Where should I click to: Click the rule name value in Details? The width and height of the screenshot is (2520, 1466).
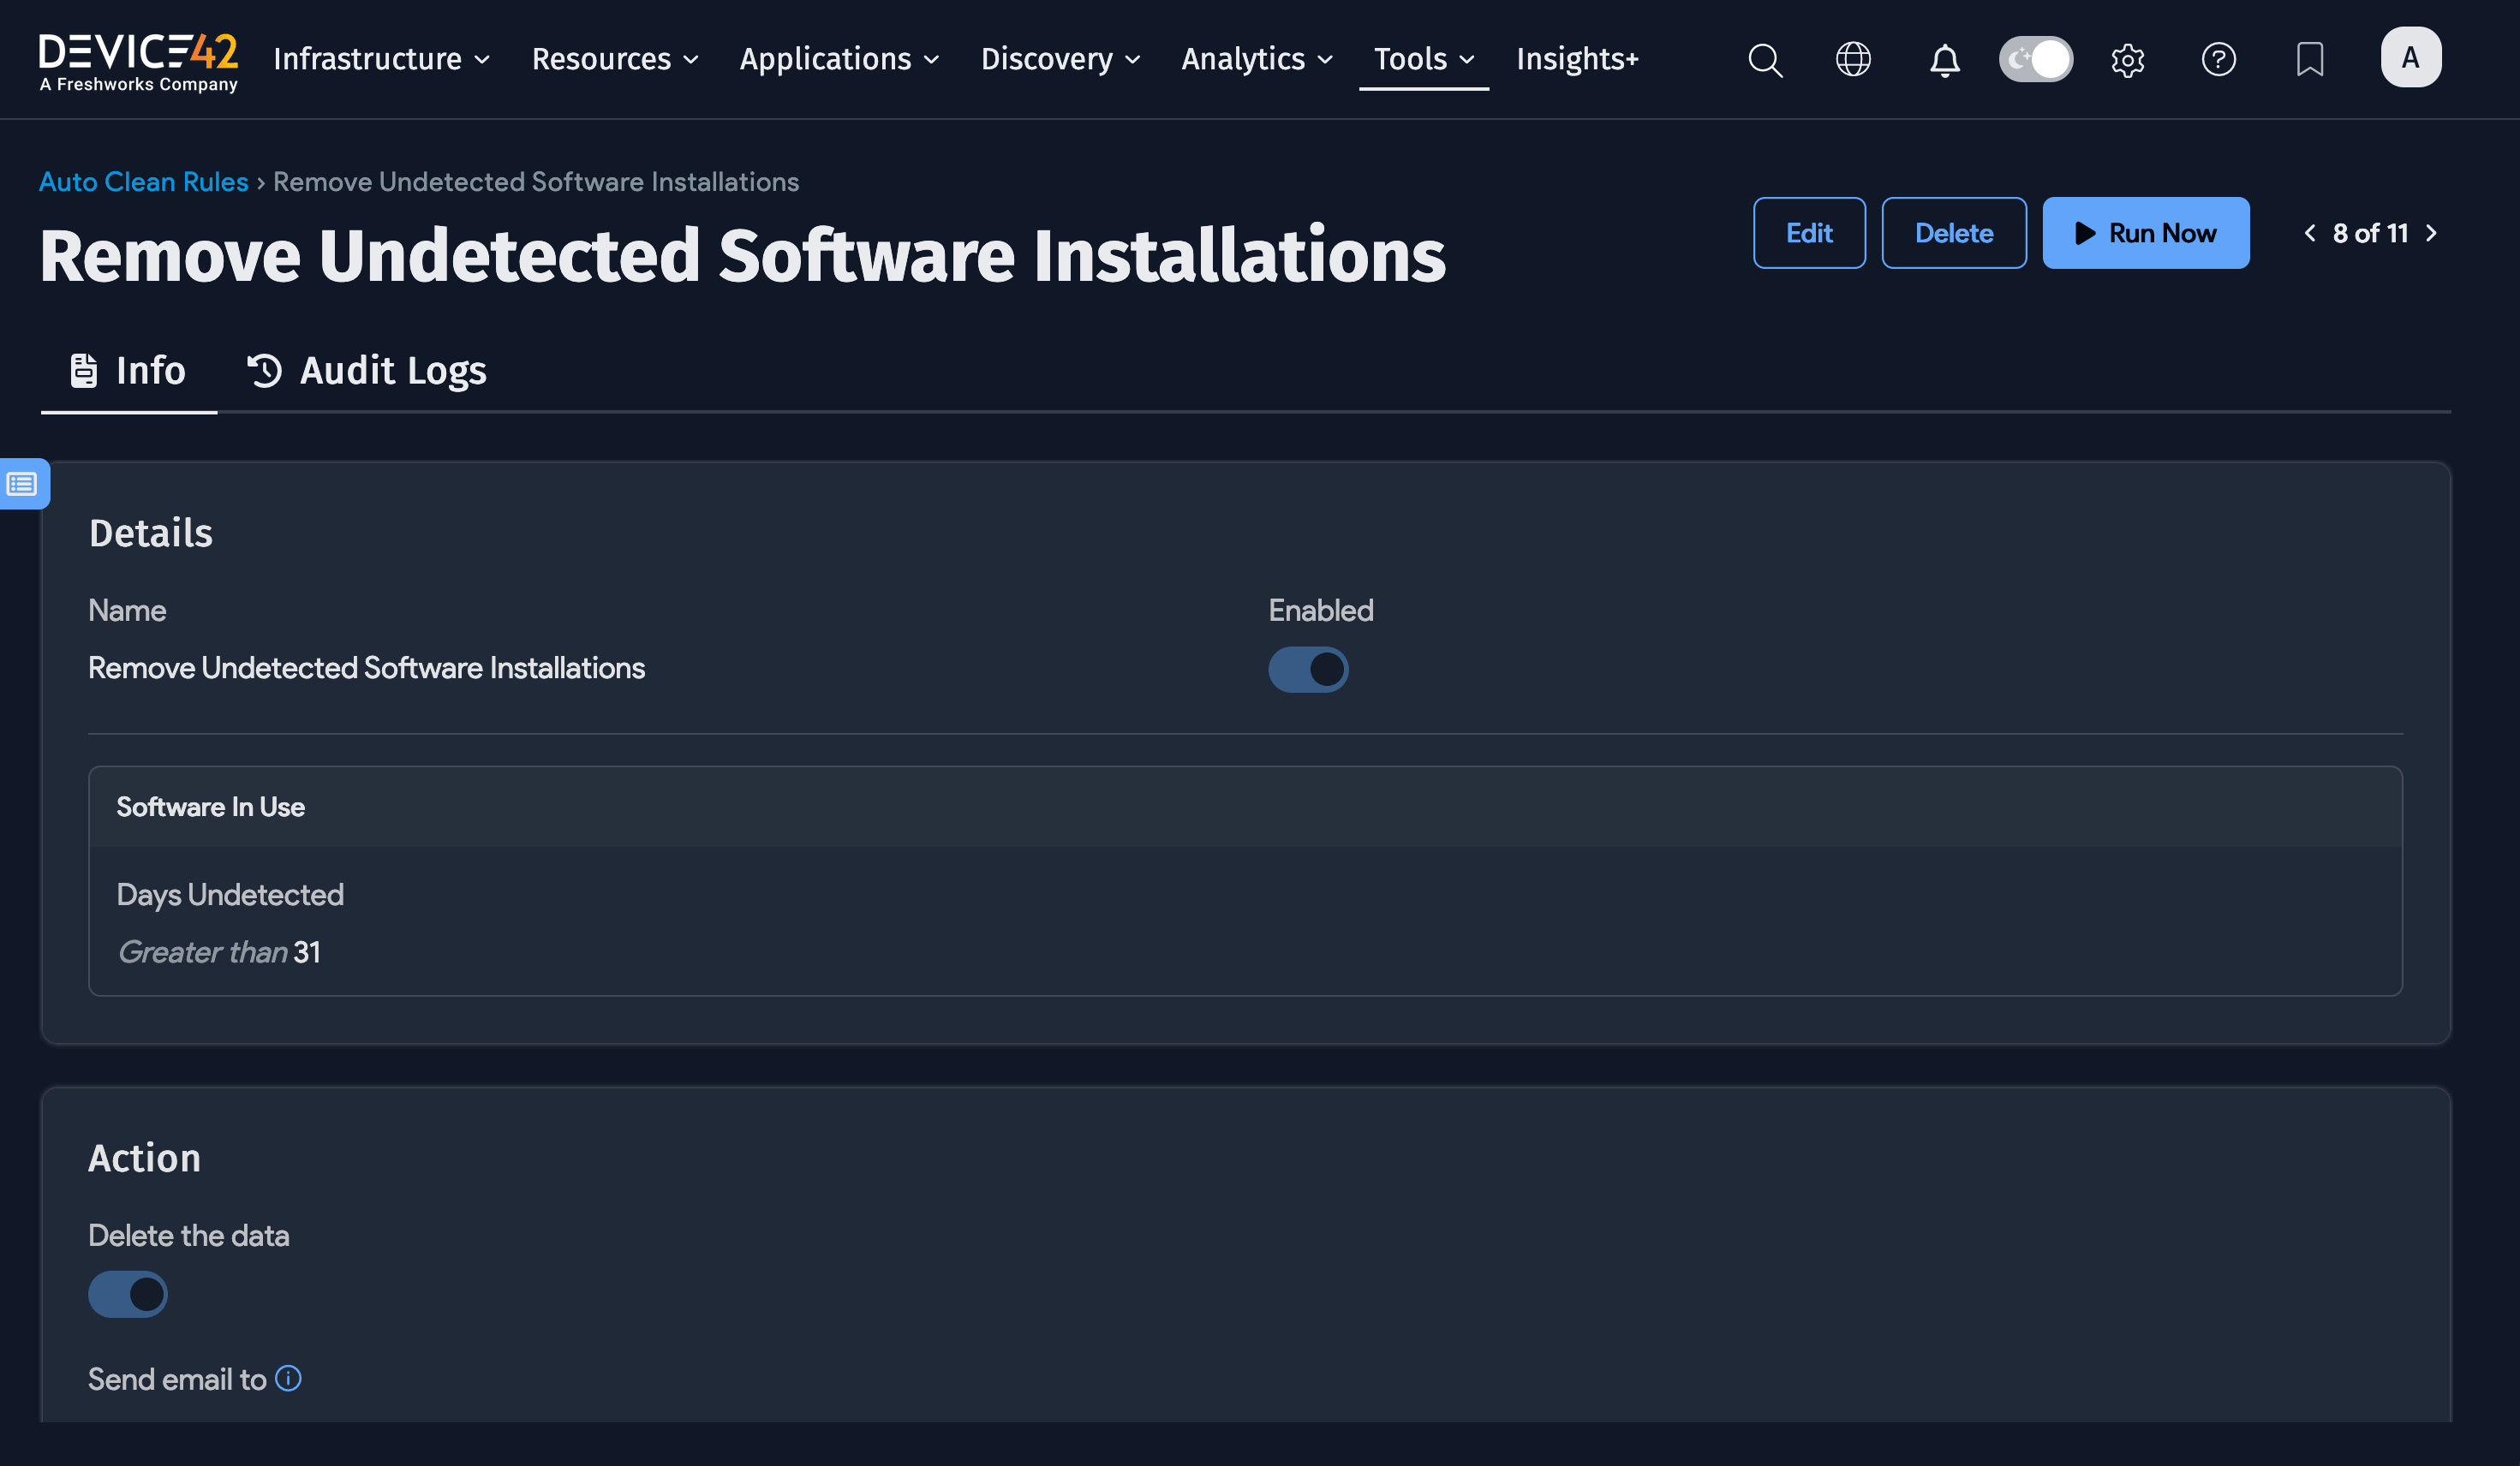coord(366,668)
